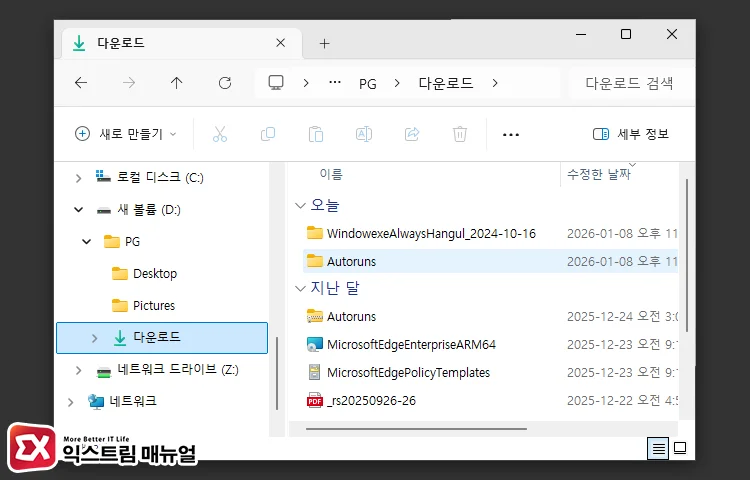
Task: Click the Delete trash can icon
Action: click(x=460, y=134)
